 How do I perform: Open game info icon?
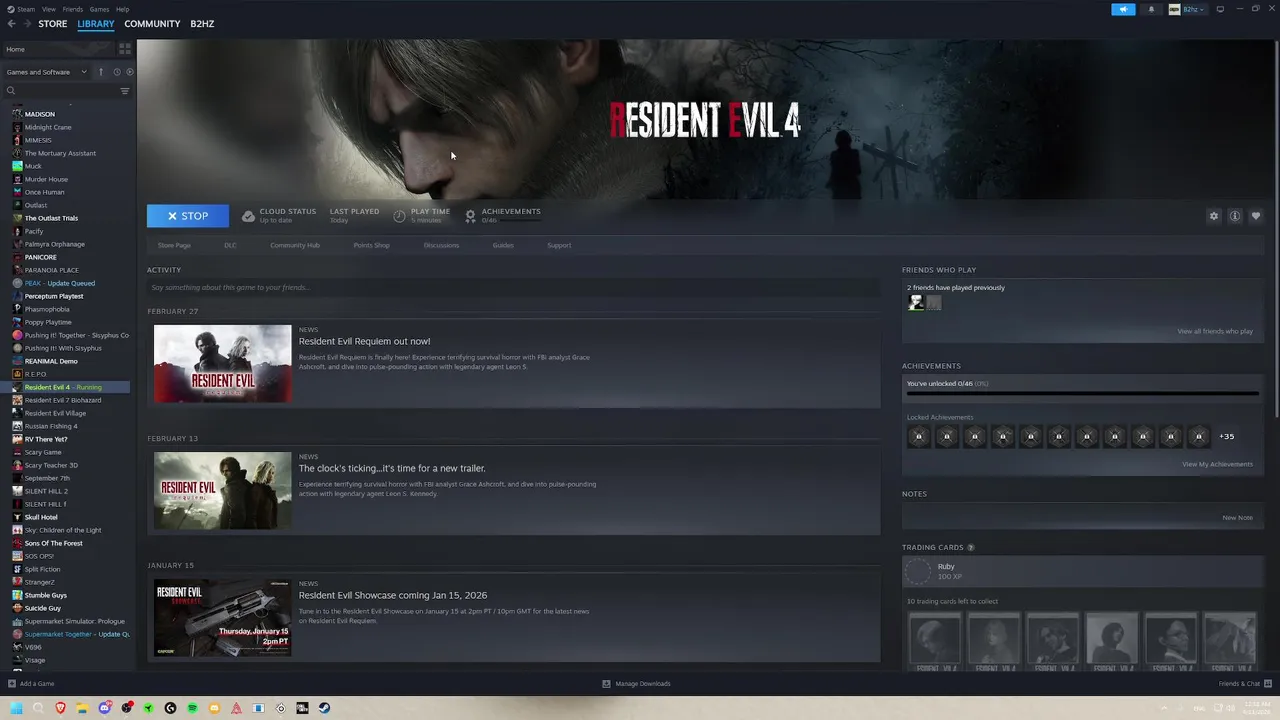[x=1235, y=216]
